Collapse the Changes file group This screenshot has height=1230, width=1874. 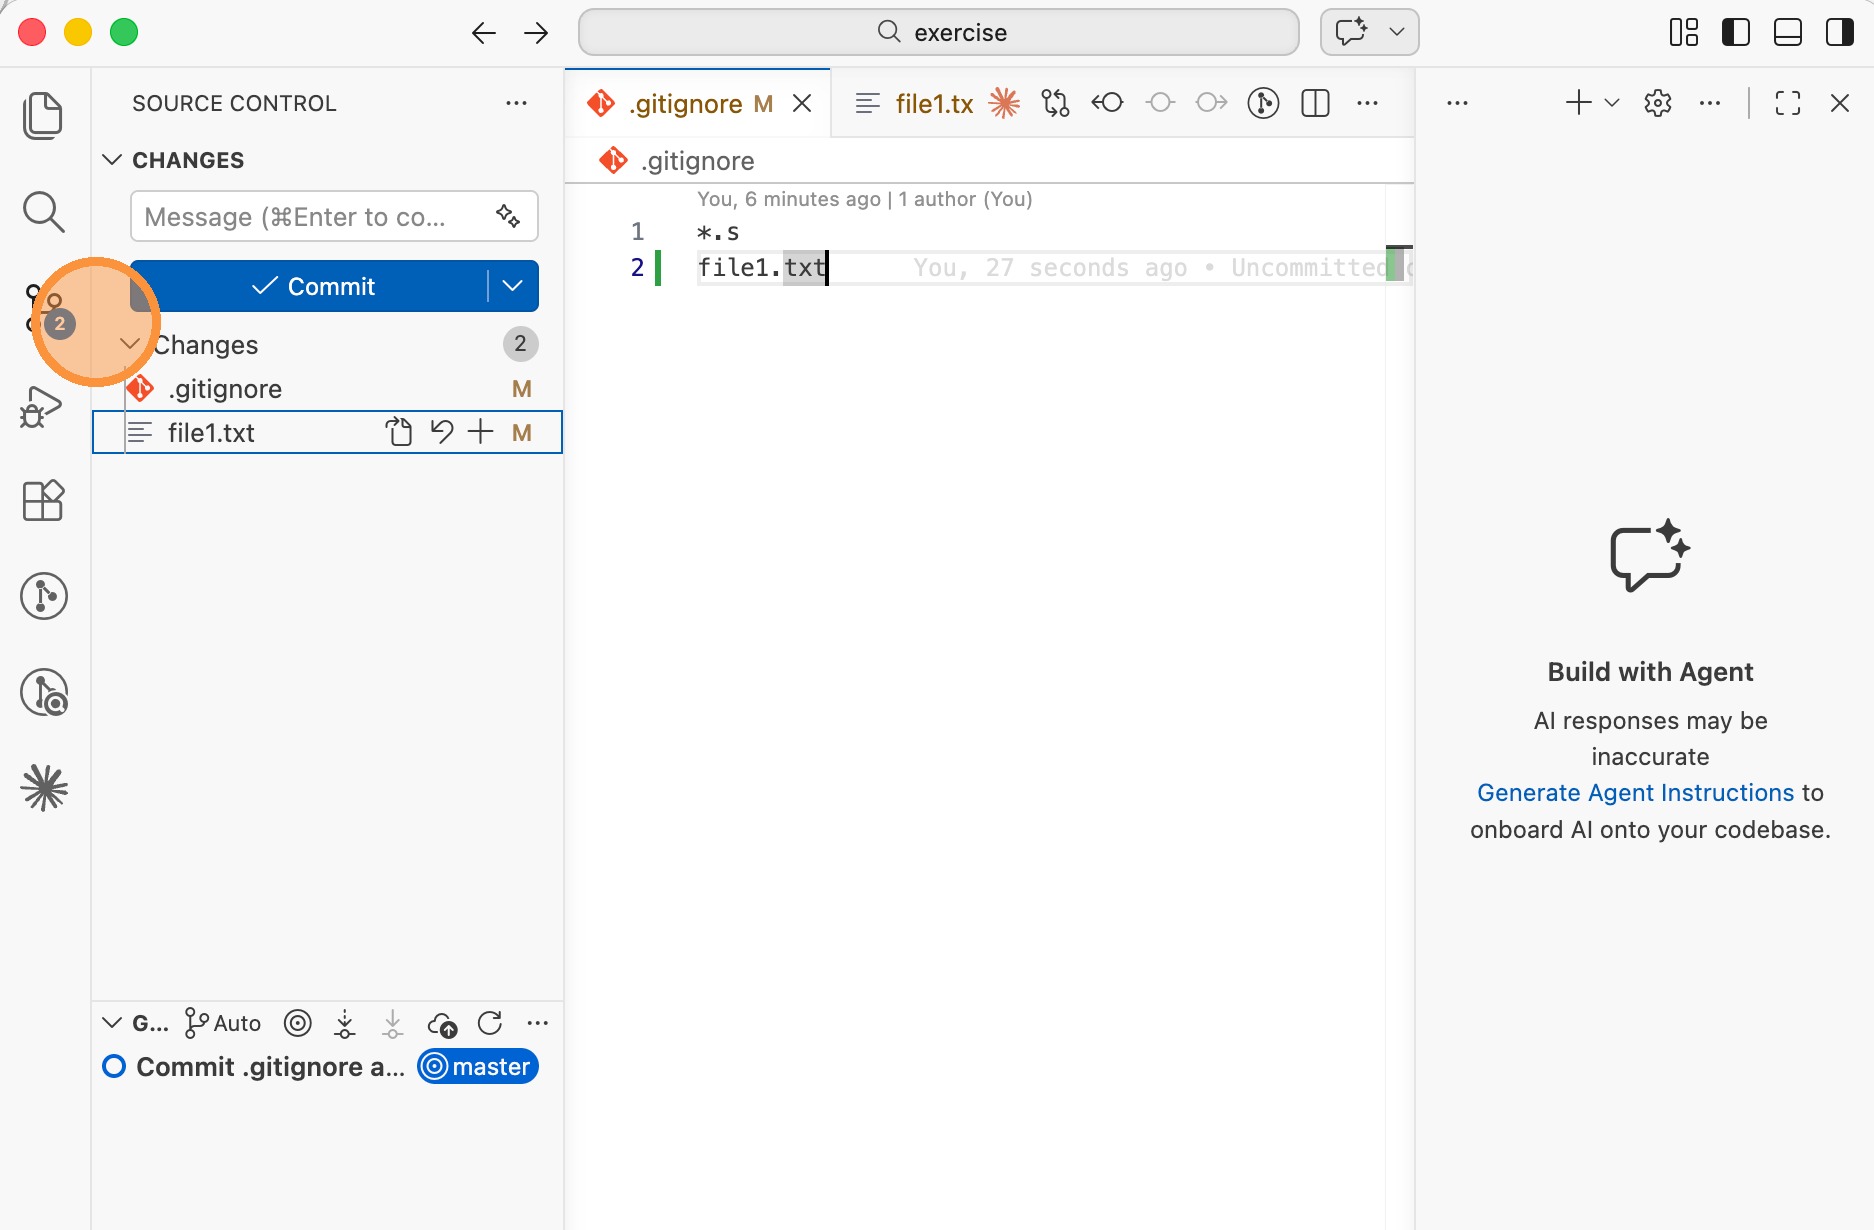point(130,344)
